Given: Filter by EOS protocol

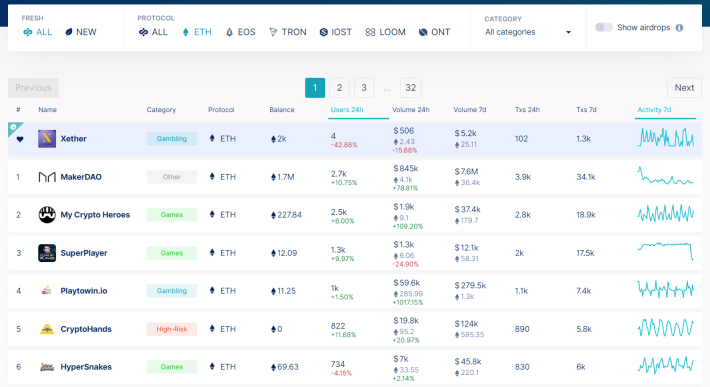Looking at the screenshot, I should (x=240, y=32).
